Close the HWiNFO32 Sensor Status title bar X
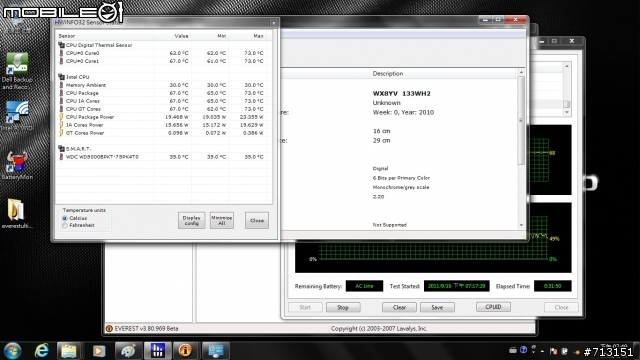This screenshot has height=360, width=640. tap(273, 23)
